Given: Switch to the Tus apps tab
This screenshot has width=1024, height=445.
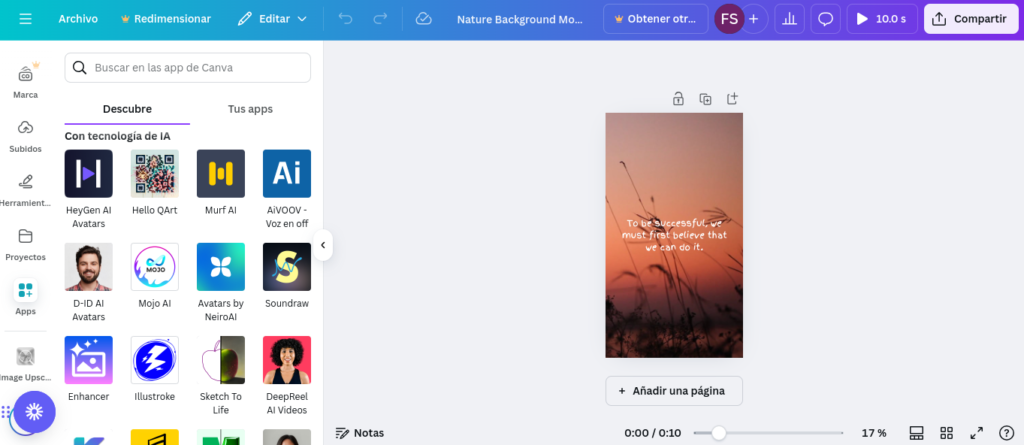Looking at the screenshot, I should pyautogui.click(x=250, y=109).
